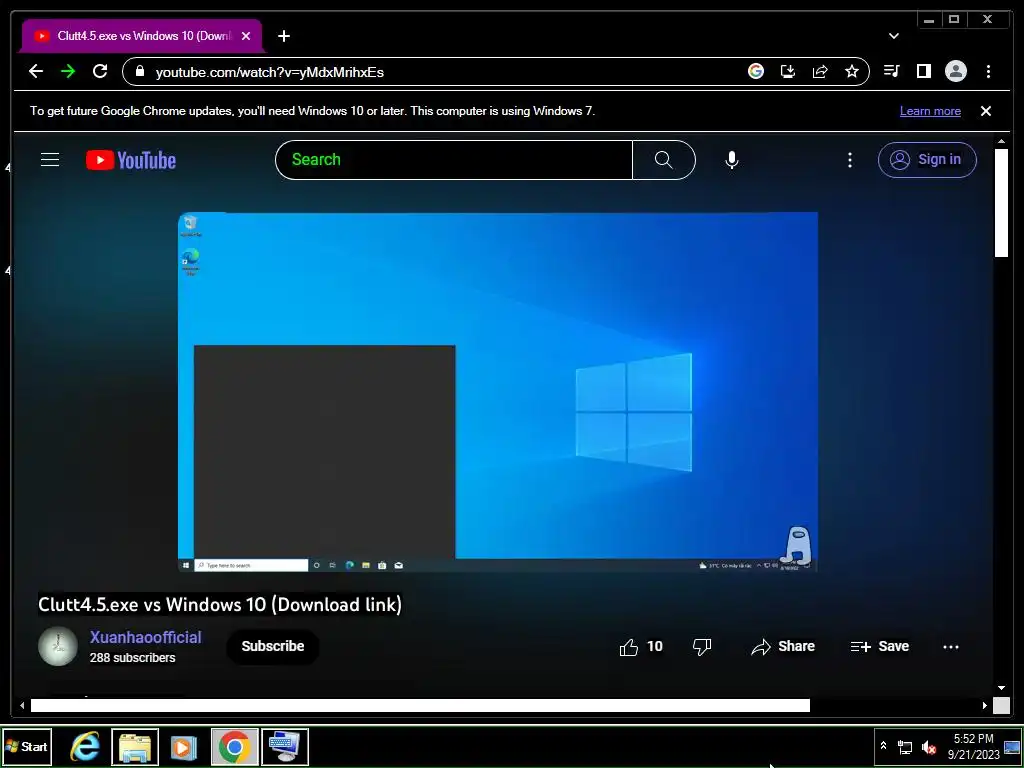Click the Google icon in address bar

(756, 71)
